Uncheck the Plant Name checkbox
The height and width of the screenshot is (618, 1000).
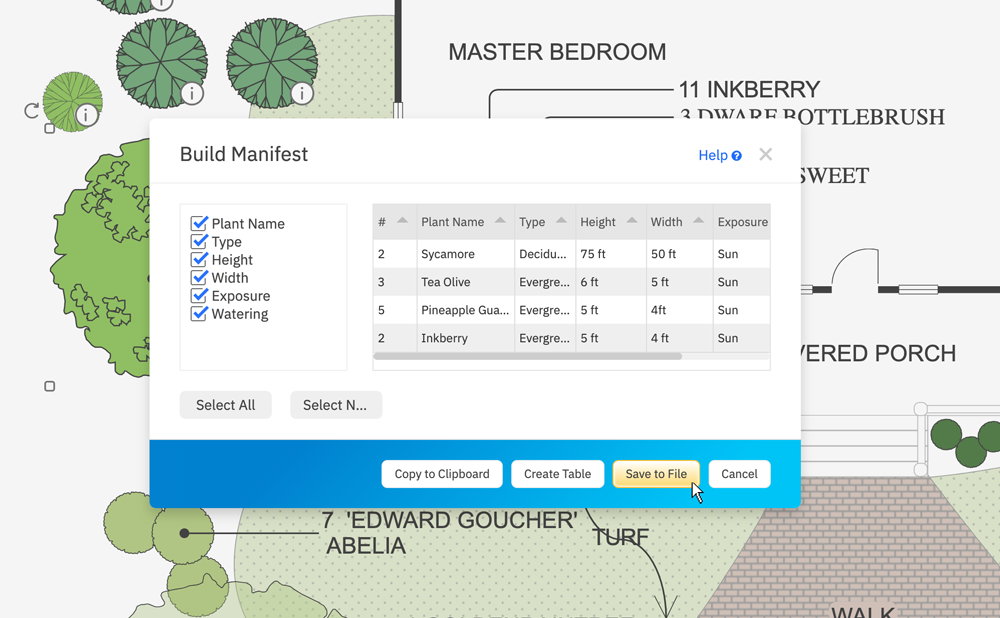pos(199,223)
